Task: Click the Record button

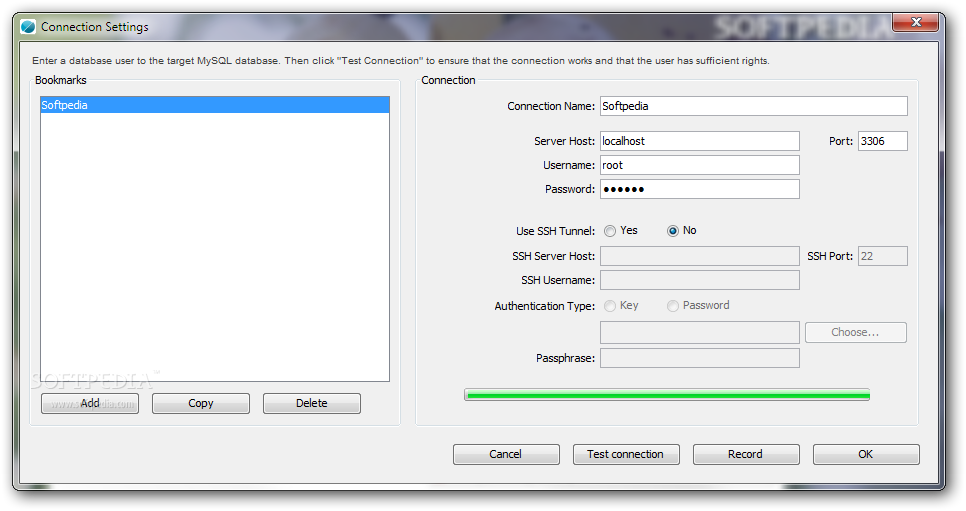Action: pos(746,454)
